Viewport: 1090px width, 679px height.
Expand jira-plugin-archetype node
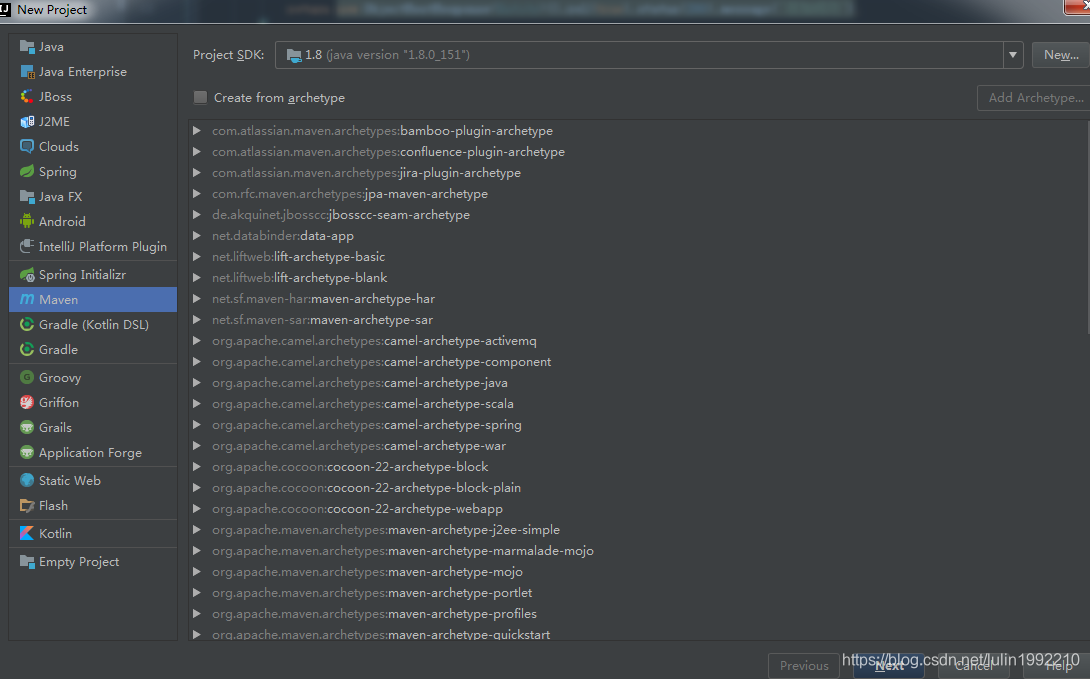point(197,172)
